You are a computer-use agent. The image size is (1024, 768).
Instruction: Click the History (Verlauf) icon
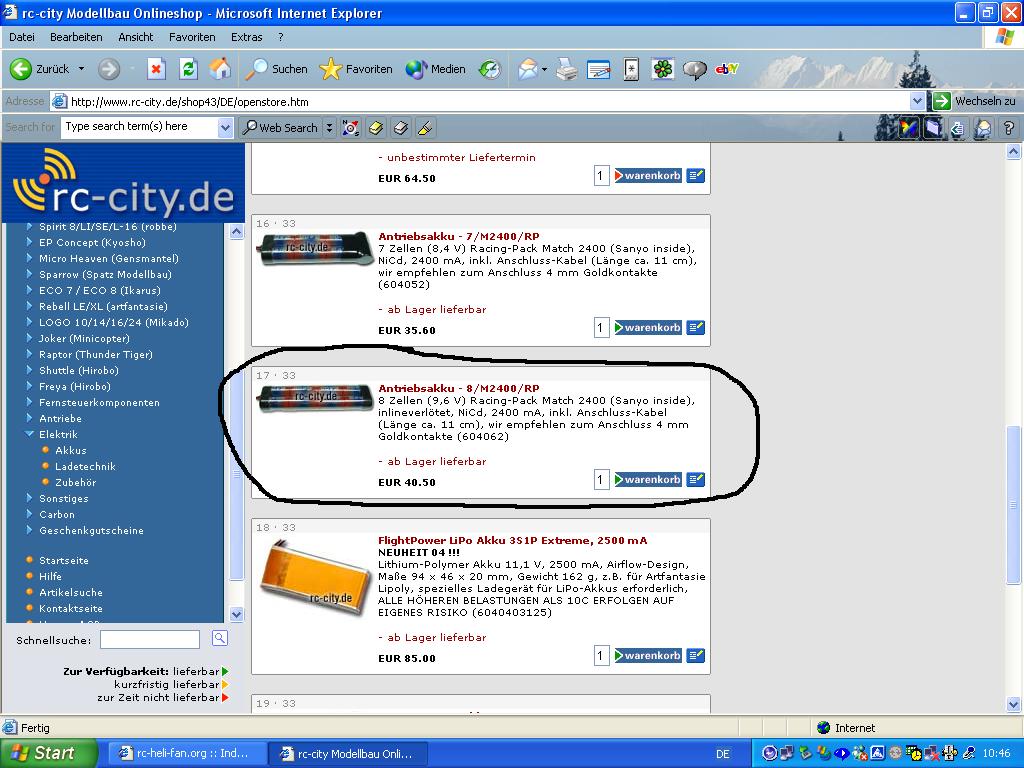click(x=489, y=69)
